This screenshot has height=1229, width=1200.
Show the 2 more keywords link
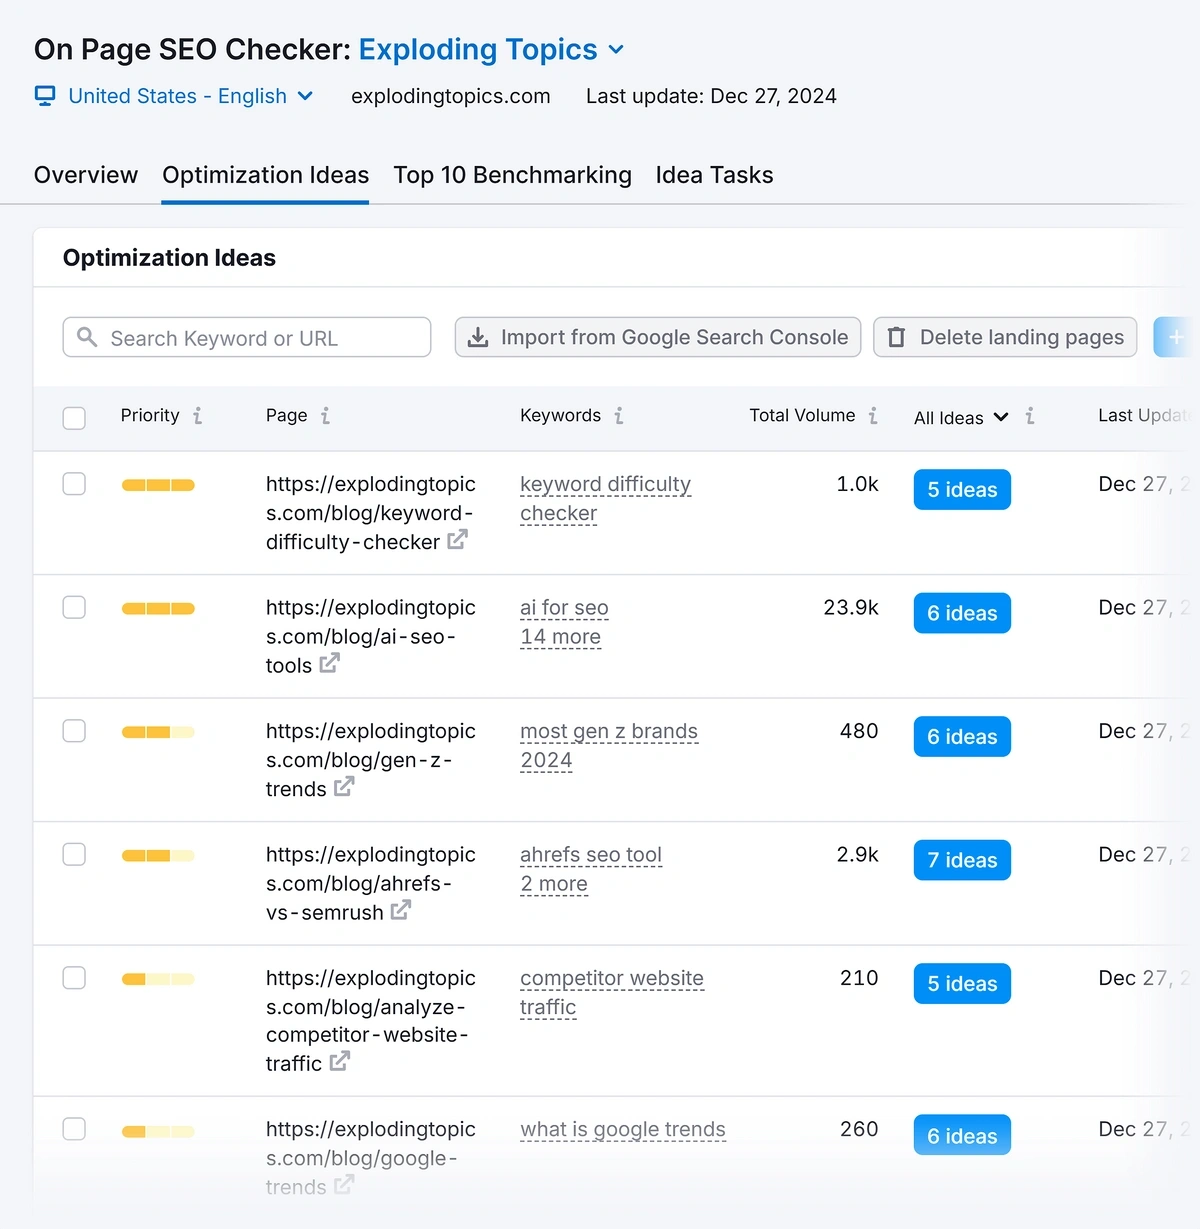tap(554, 884)
